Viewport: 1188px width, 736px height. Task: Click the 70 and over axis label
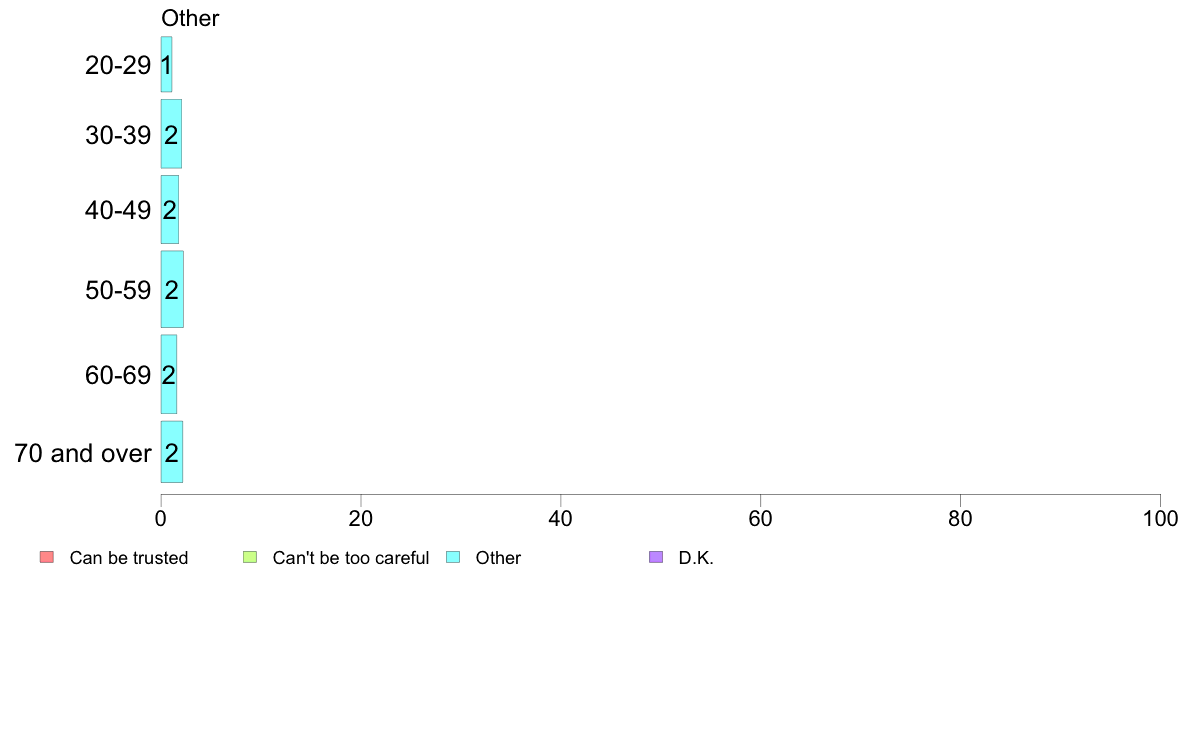click(x=83, y=453)
